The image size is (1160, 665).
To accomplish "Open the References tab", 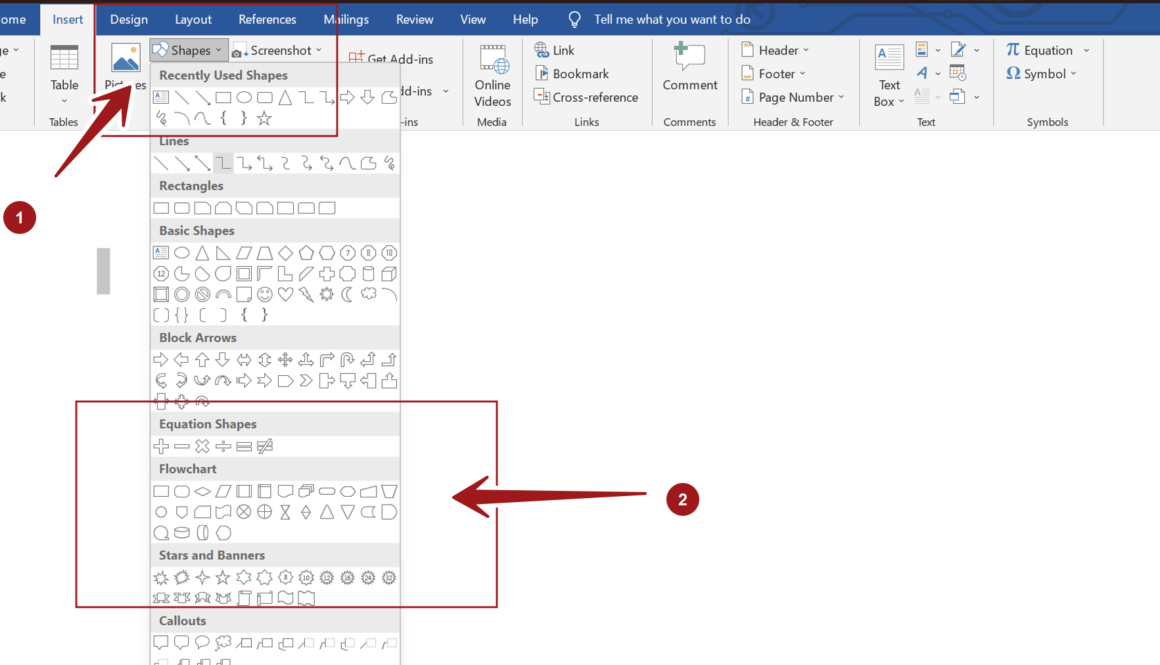I will [x=267, y=19].
